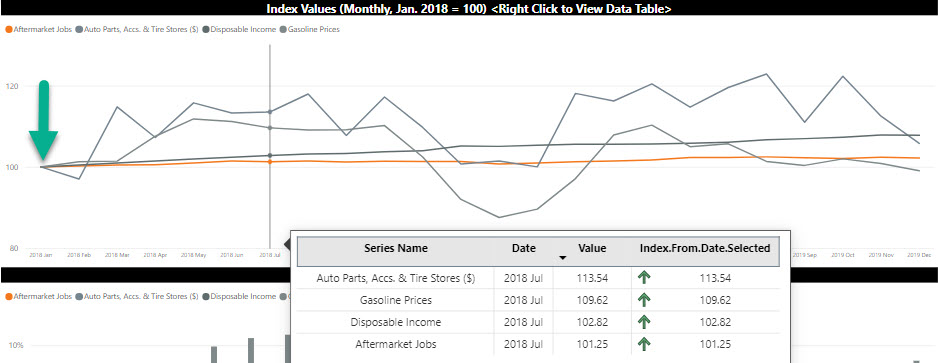This screenshot has height=363, width=938.
Task: Select Auto Parts, Accs. & Tire Stores in top legend
Action: 137,29
